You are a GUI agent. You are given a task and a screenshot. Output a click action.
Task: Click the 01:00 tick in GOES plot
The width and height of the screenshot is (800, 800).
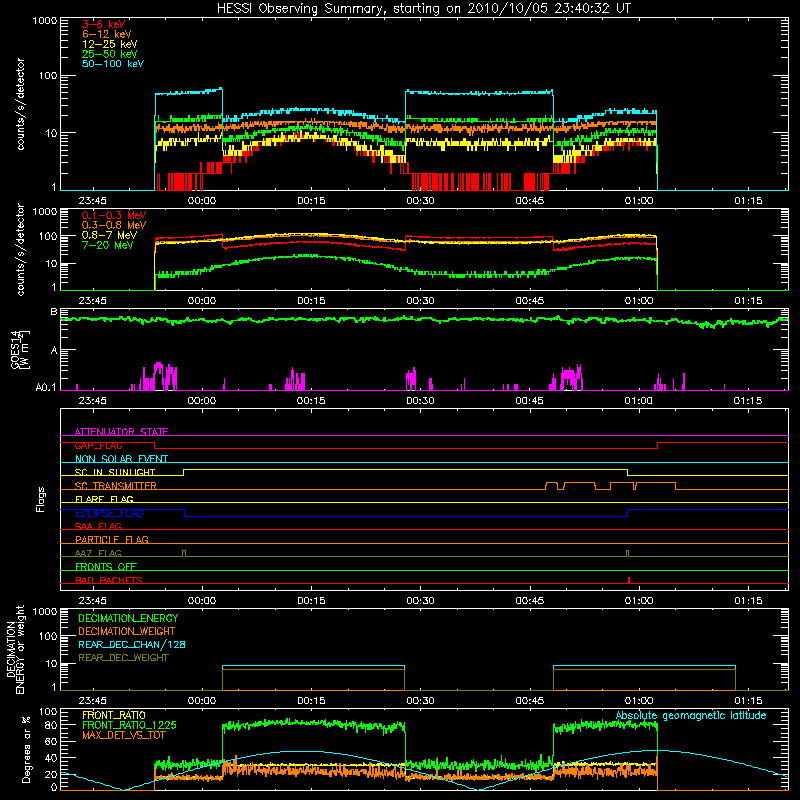[639, 401]
